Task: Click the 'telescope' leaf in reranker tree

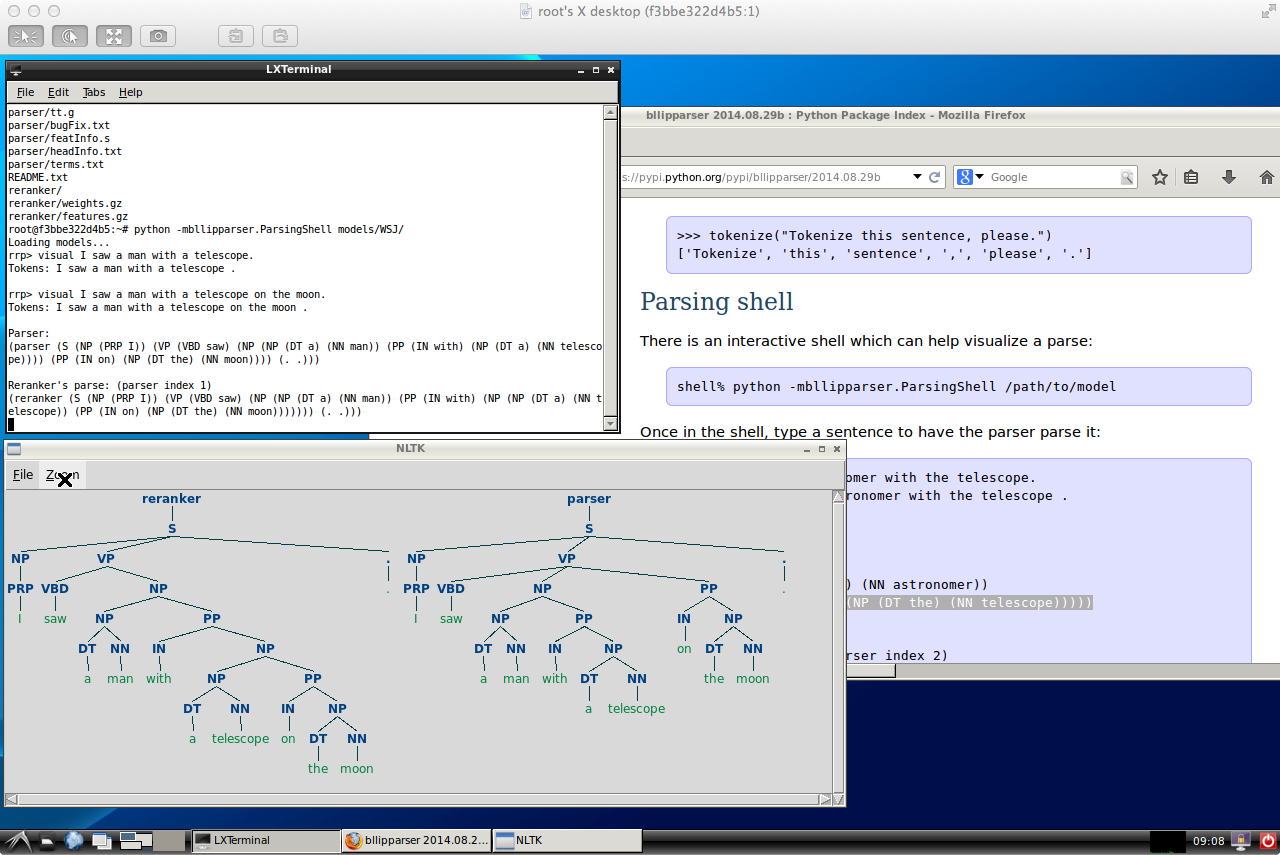Action: pos(240,738)
